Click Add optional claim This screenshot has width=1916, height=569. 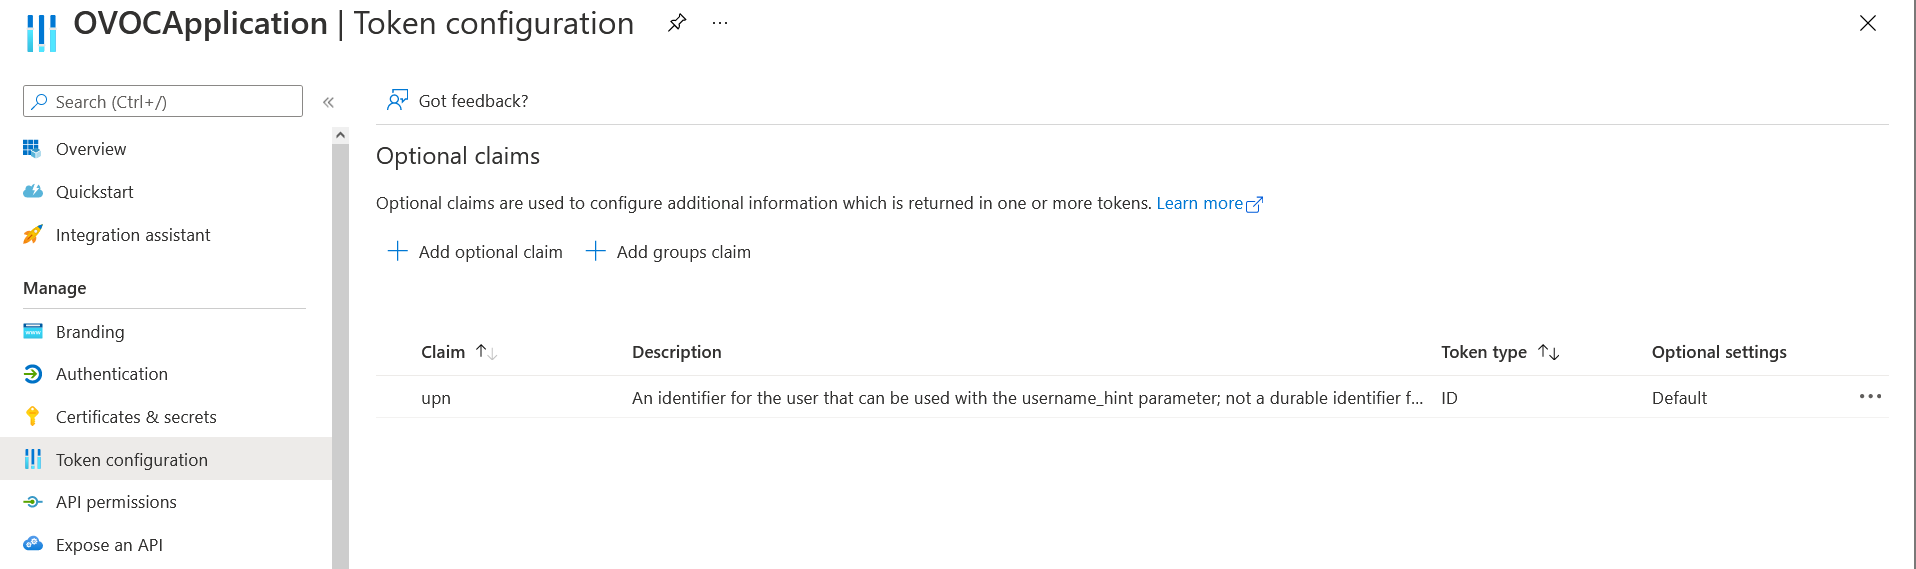click(x=475, y=252)
